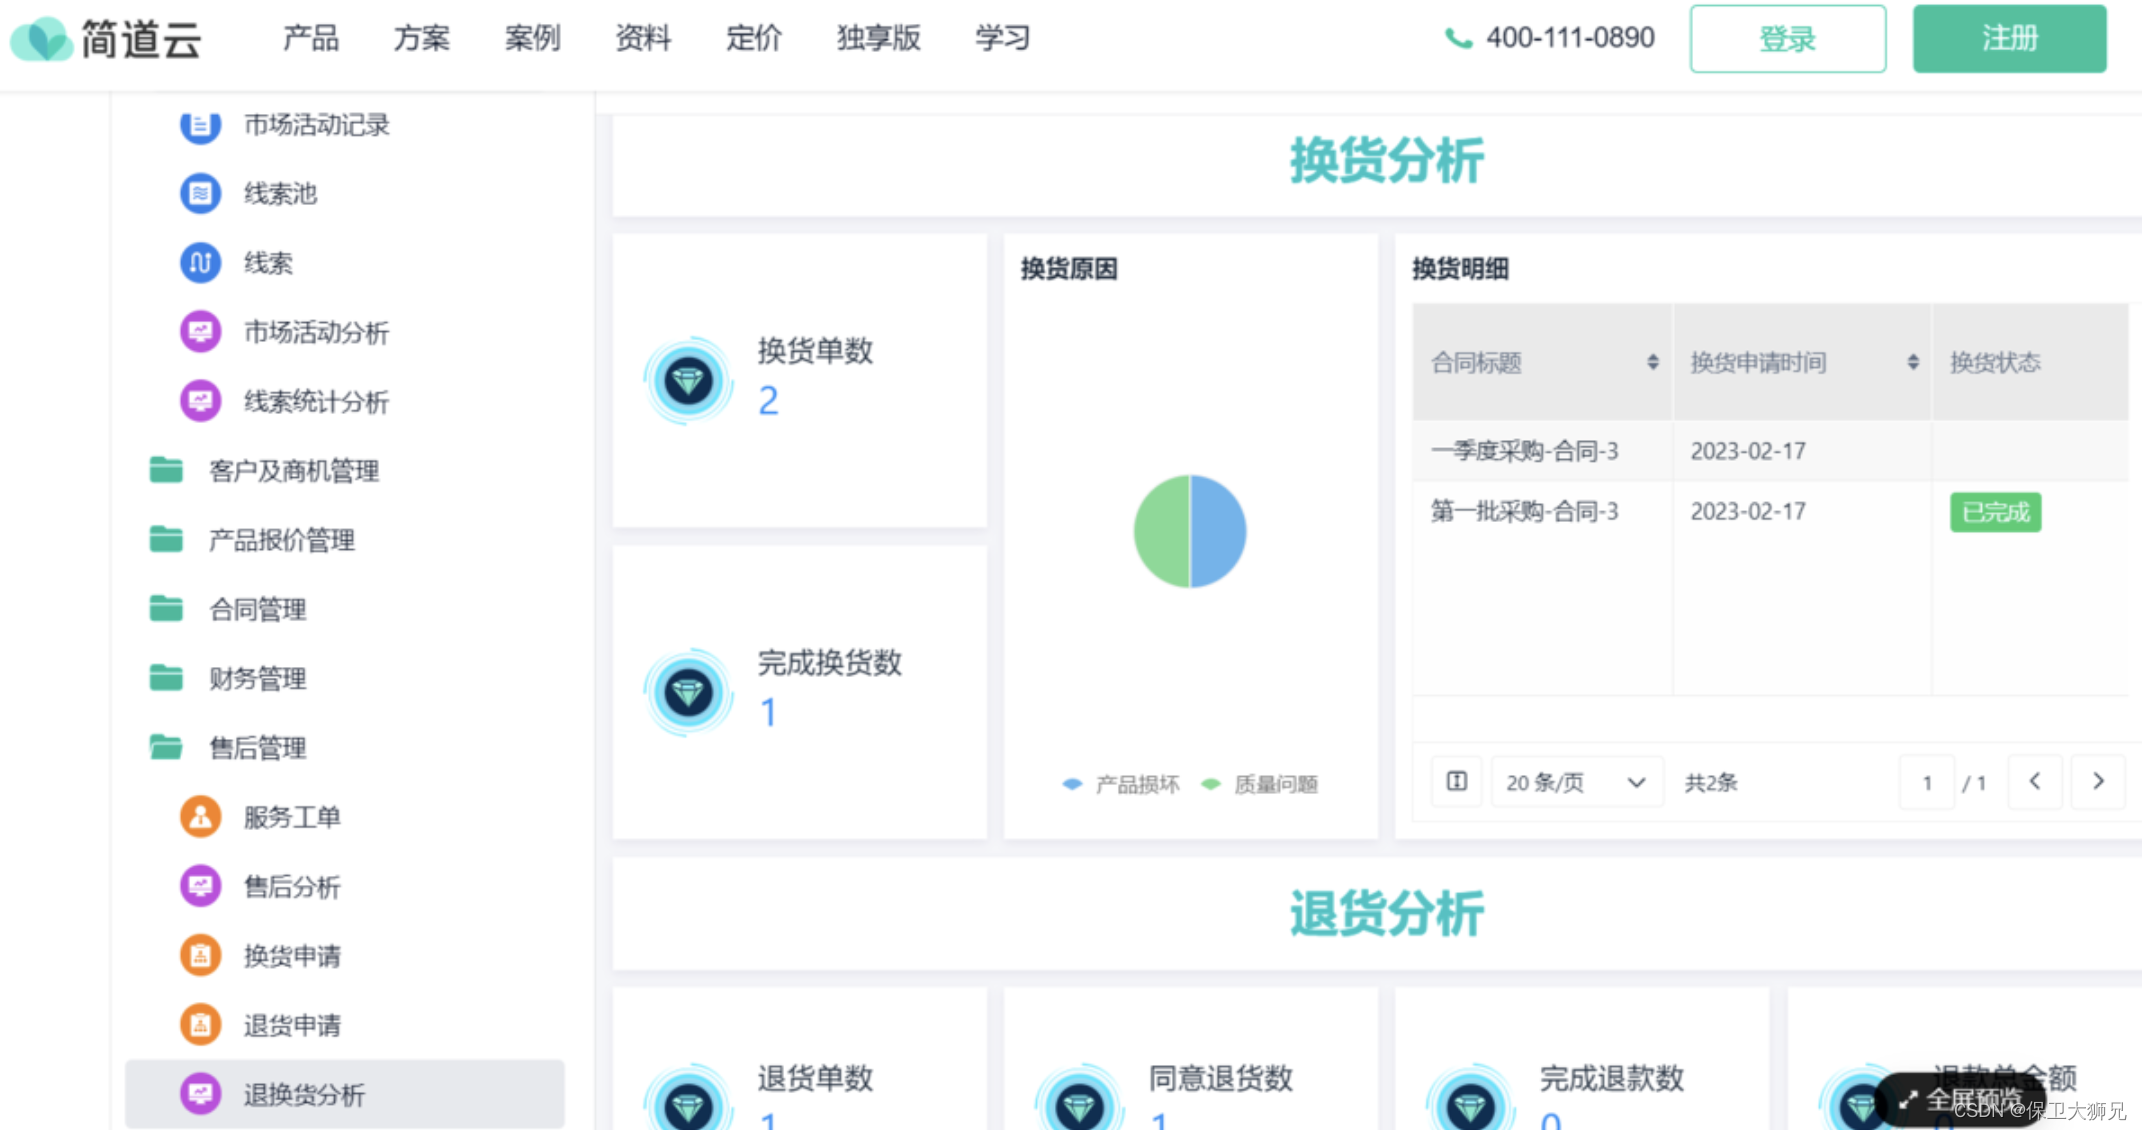Click the 售后分析 purple icon

coord(200,886)
